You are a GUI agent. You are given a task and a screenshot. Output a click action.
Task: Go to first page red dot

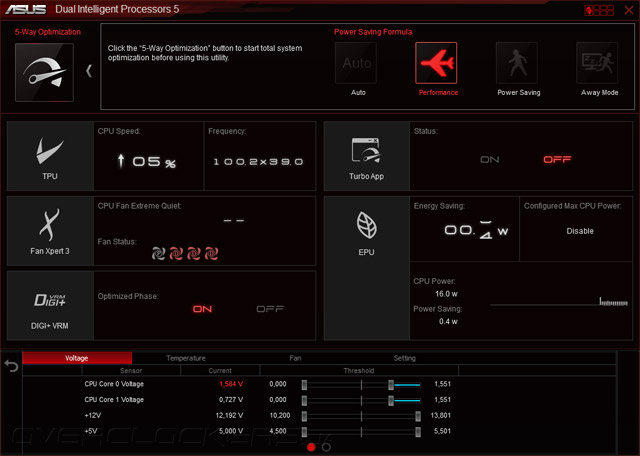(x=311, y=447)
